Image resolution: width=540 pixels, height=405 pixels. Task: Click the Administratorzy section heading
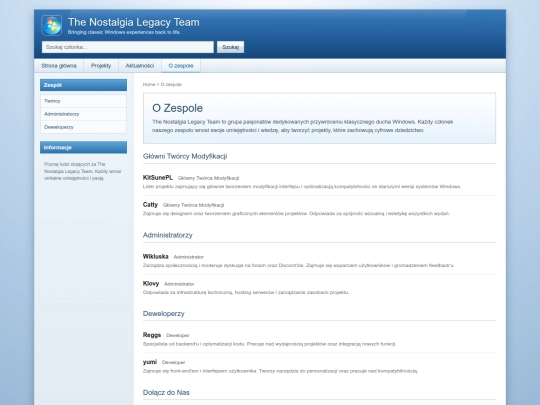167,235
